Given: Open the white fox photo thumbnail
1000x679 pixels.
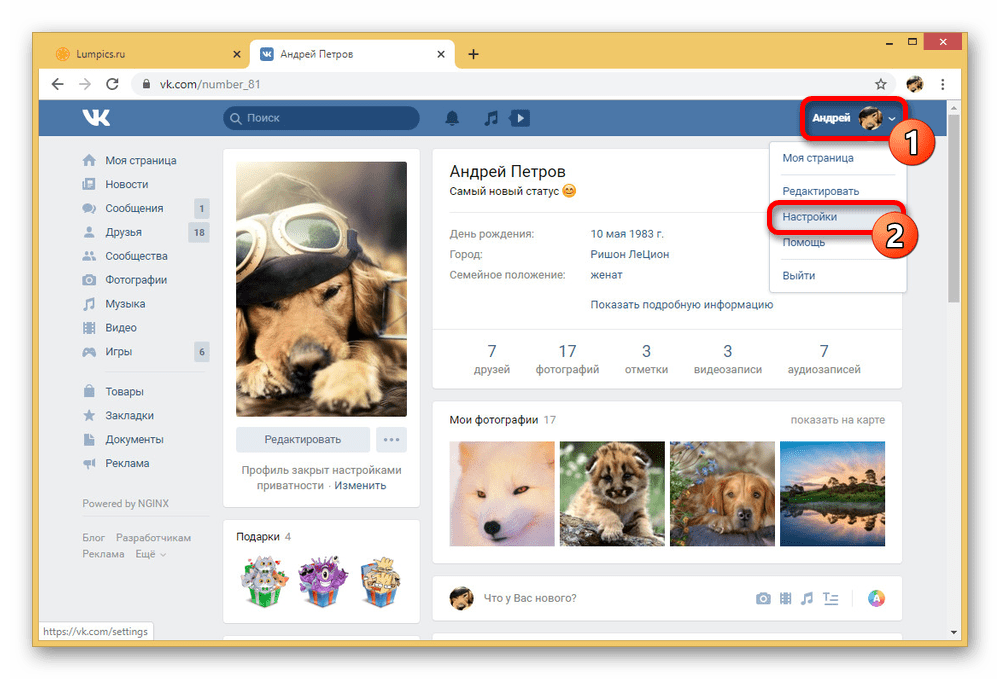Looking at the screenshot, I should (x=502, y=493).
